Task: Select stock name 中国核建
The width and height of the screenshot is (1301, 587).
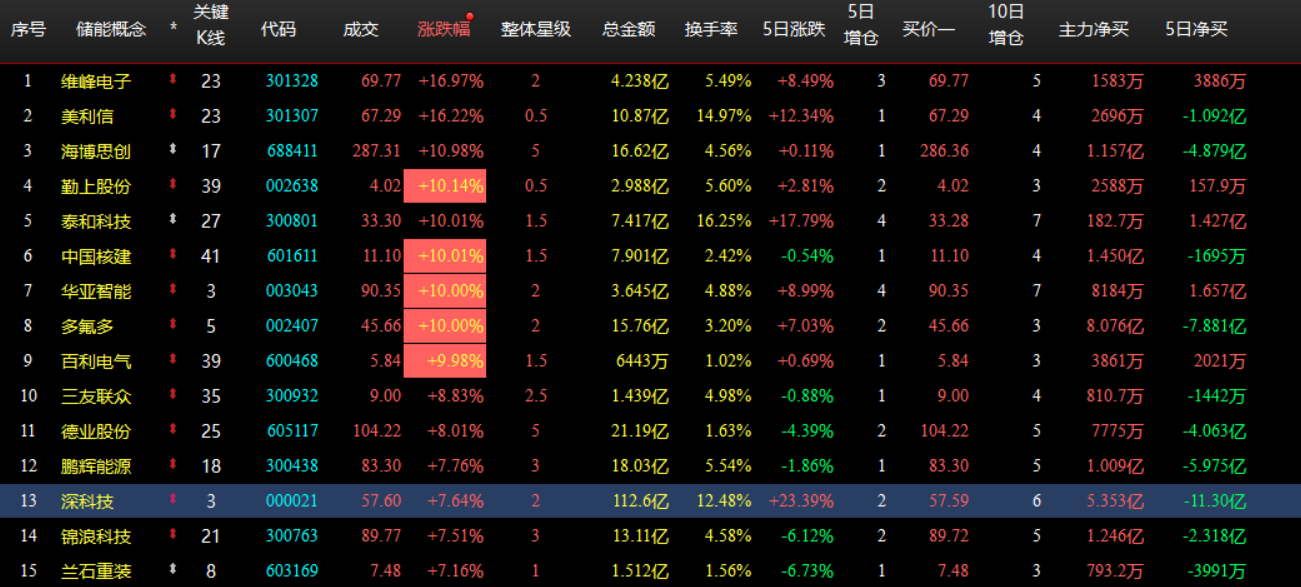Action: pos(96,256)
